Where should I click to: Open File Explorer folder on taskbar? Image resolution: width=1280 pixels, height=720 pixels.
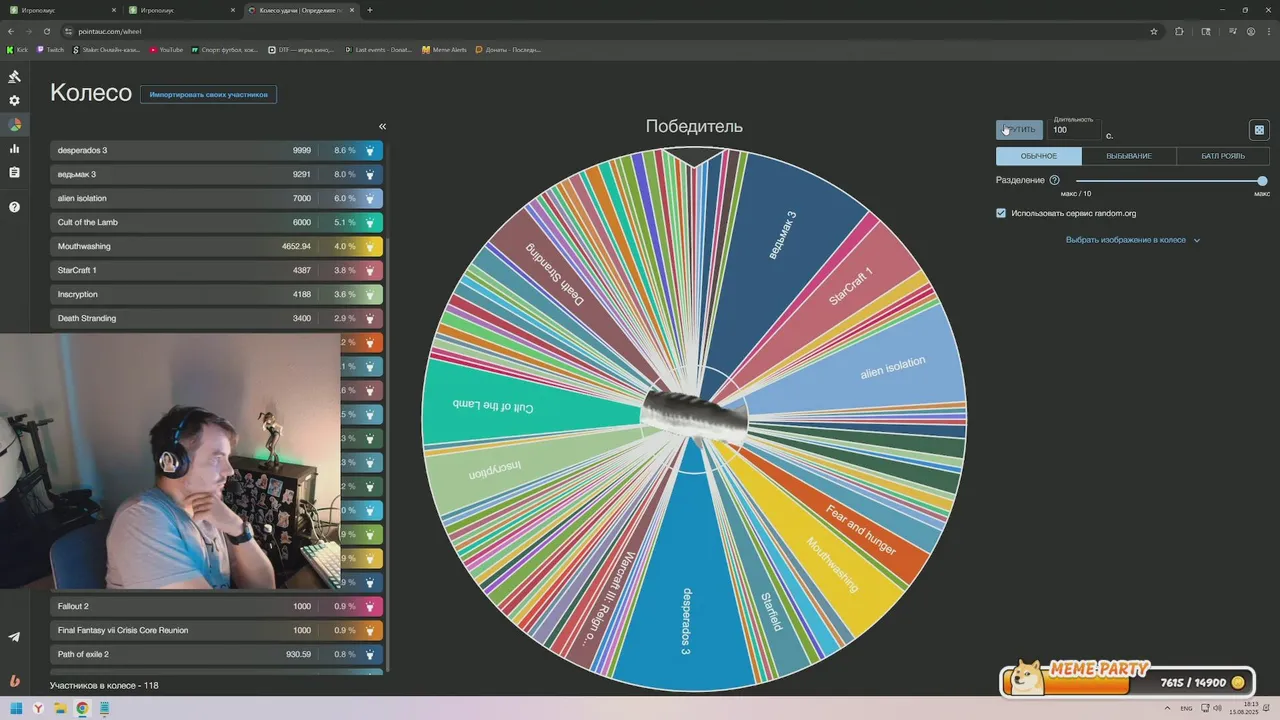[60, 708]
